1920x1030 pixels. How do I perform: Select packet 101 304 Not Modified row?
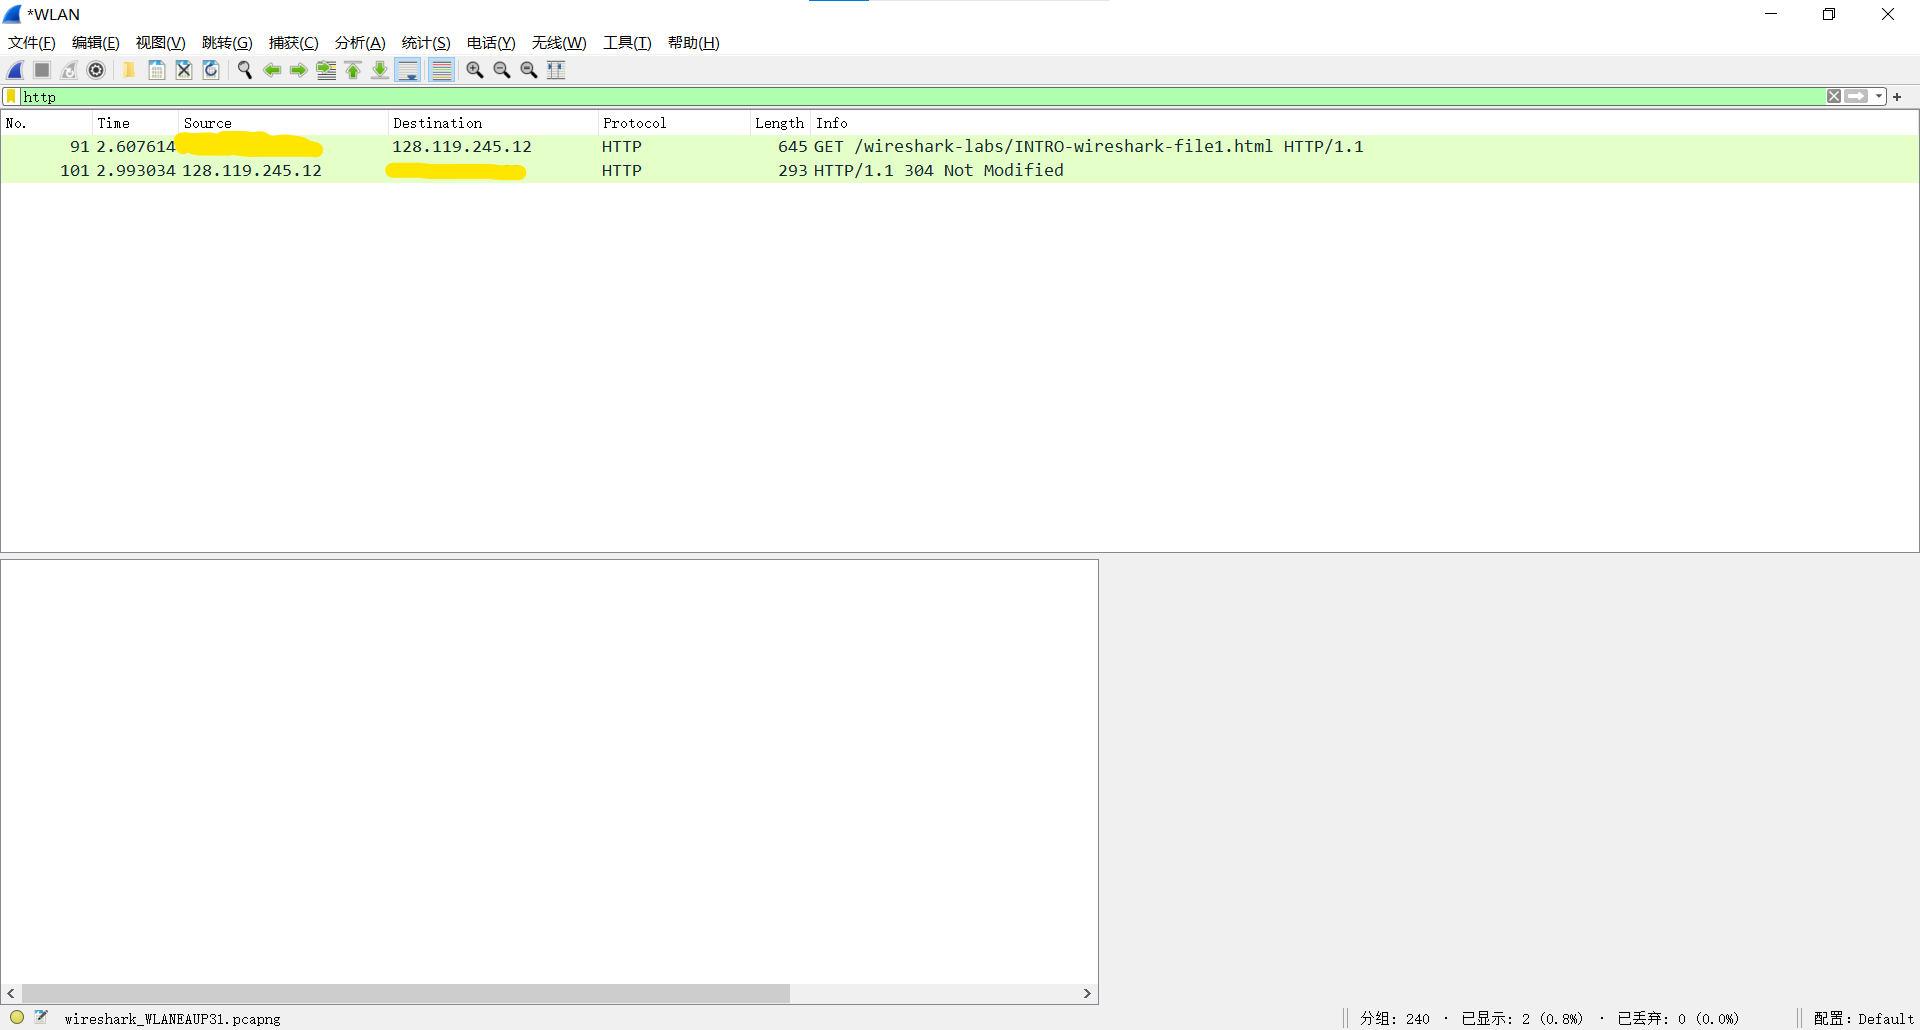pos(960,171)
